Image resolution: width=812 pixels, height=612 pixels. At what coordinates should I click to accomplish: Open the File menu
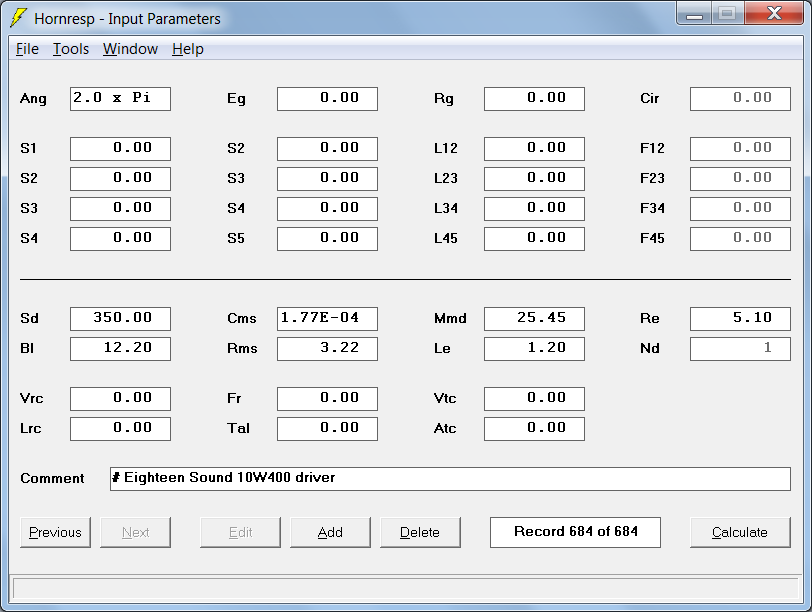click(x=27, y=49)
